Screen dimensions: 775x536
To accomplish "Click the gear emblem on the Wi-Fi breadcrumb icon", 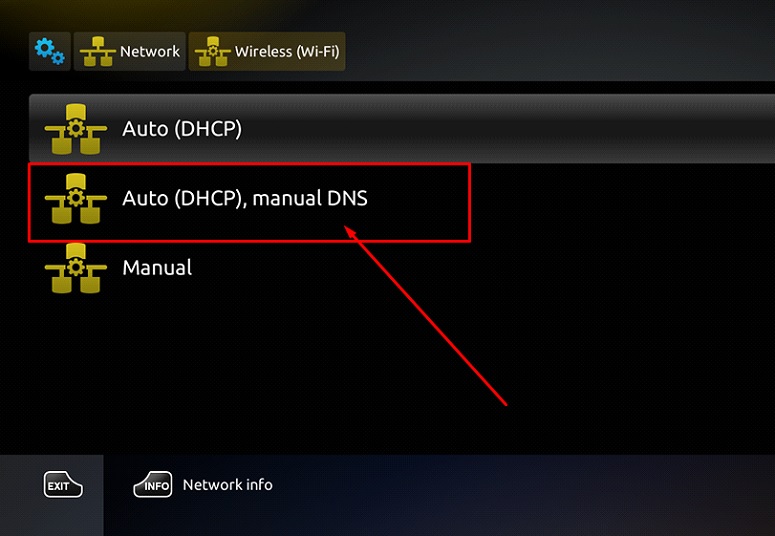I will tap(213, 51).
